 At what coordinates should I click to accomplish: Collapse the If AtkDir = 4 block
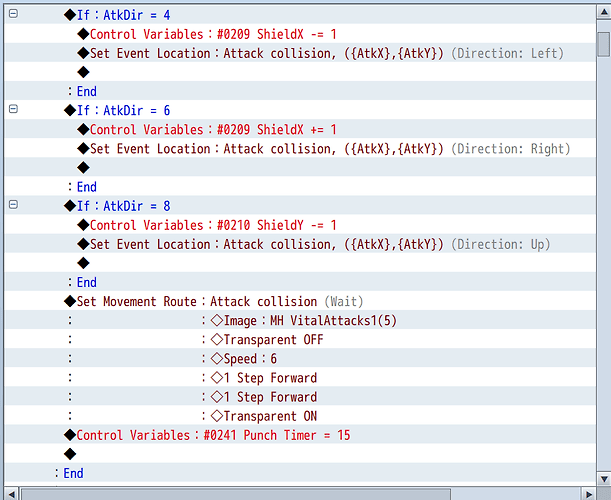13,14
